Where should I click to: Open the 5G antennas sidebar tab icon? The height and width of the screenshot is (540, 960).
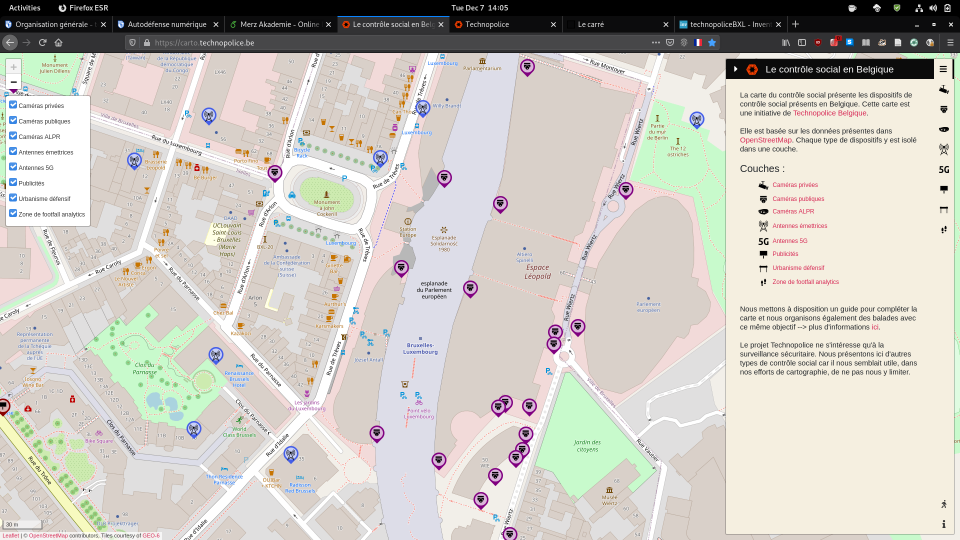pos(943,170)
